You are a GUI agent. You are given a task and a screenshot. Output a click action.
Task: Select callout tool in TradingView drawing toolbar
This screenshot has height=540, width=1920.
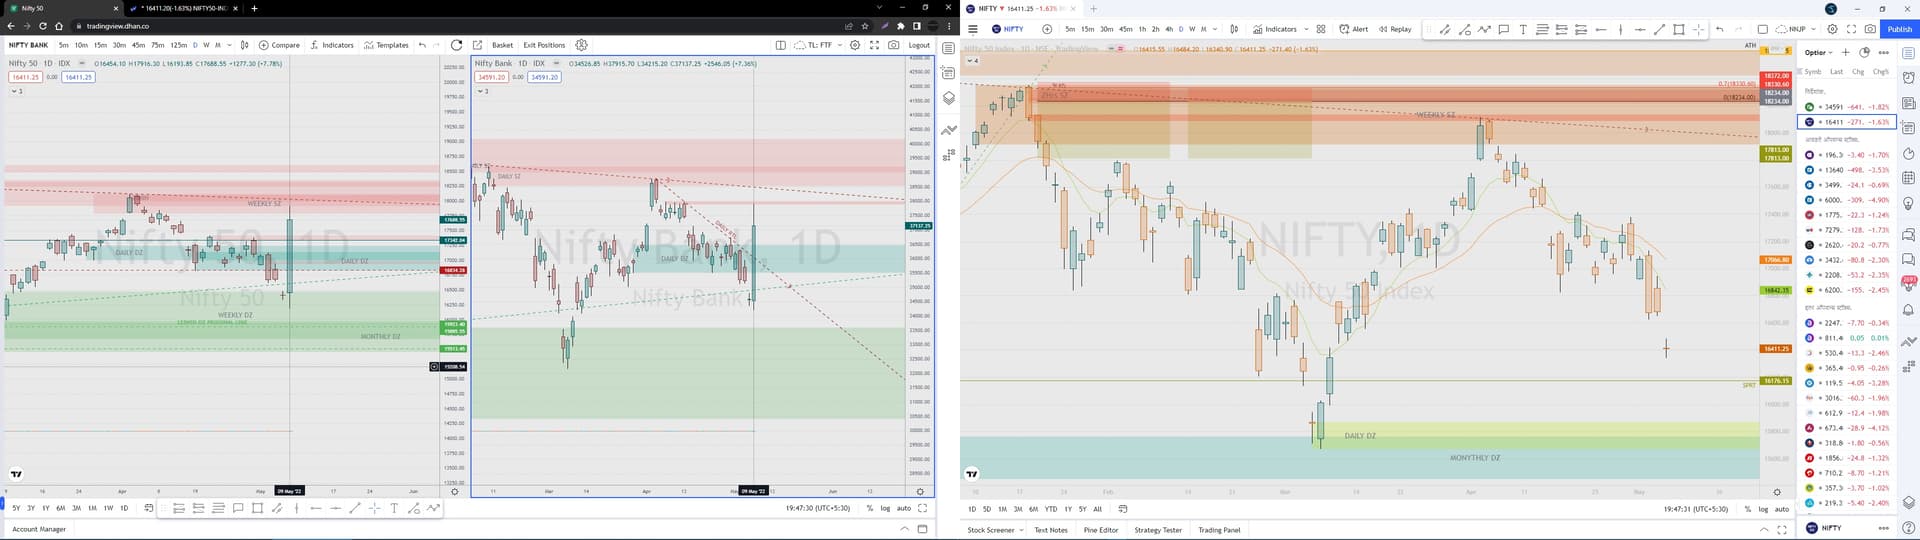tap(1503, 29)
